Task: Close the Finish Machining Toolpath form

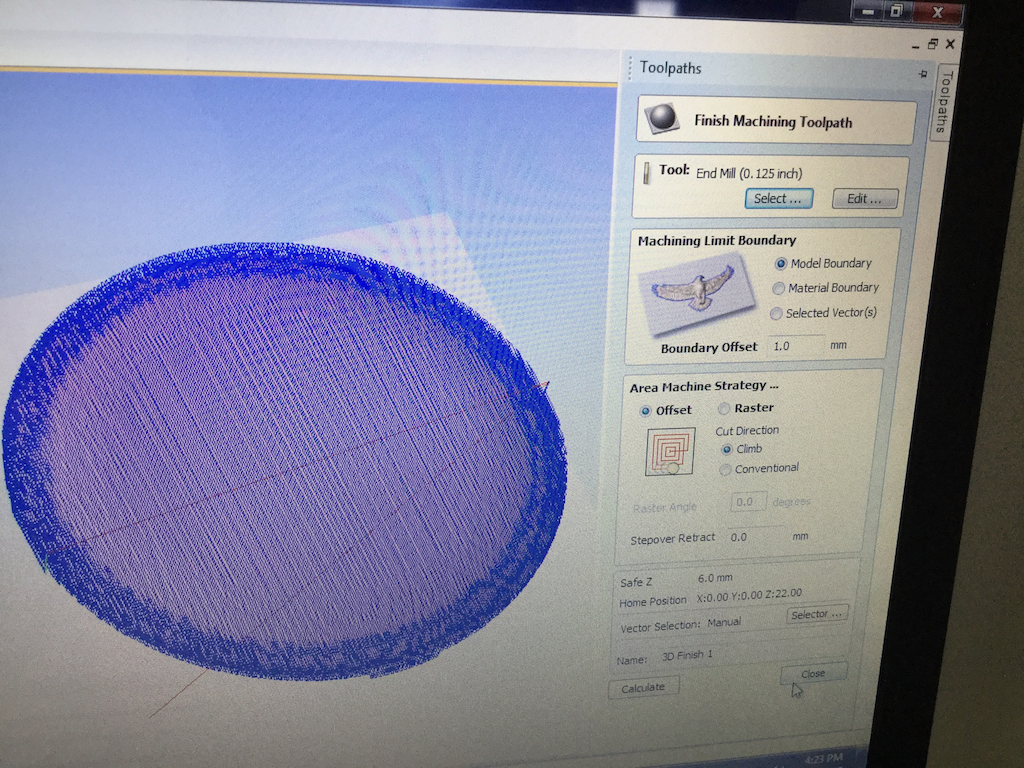Action: [x=813, y=674]
